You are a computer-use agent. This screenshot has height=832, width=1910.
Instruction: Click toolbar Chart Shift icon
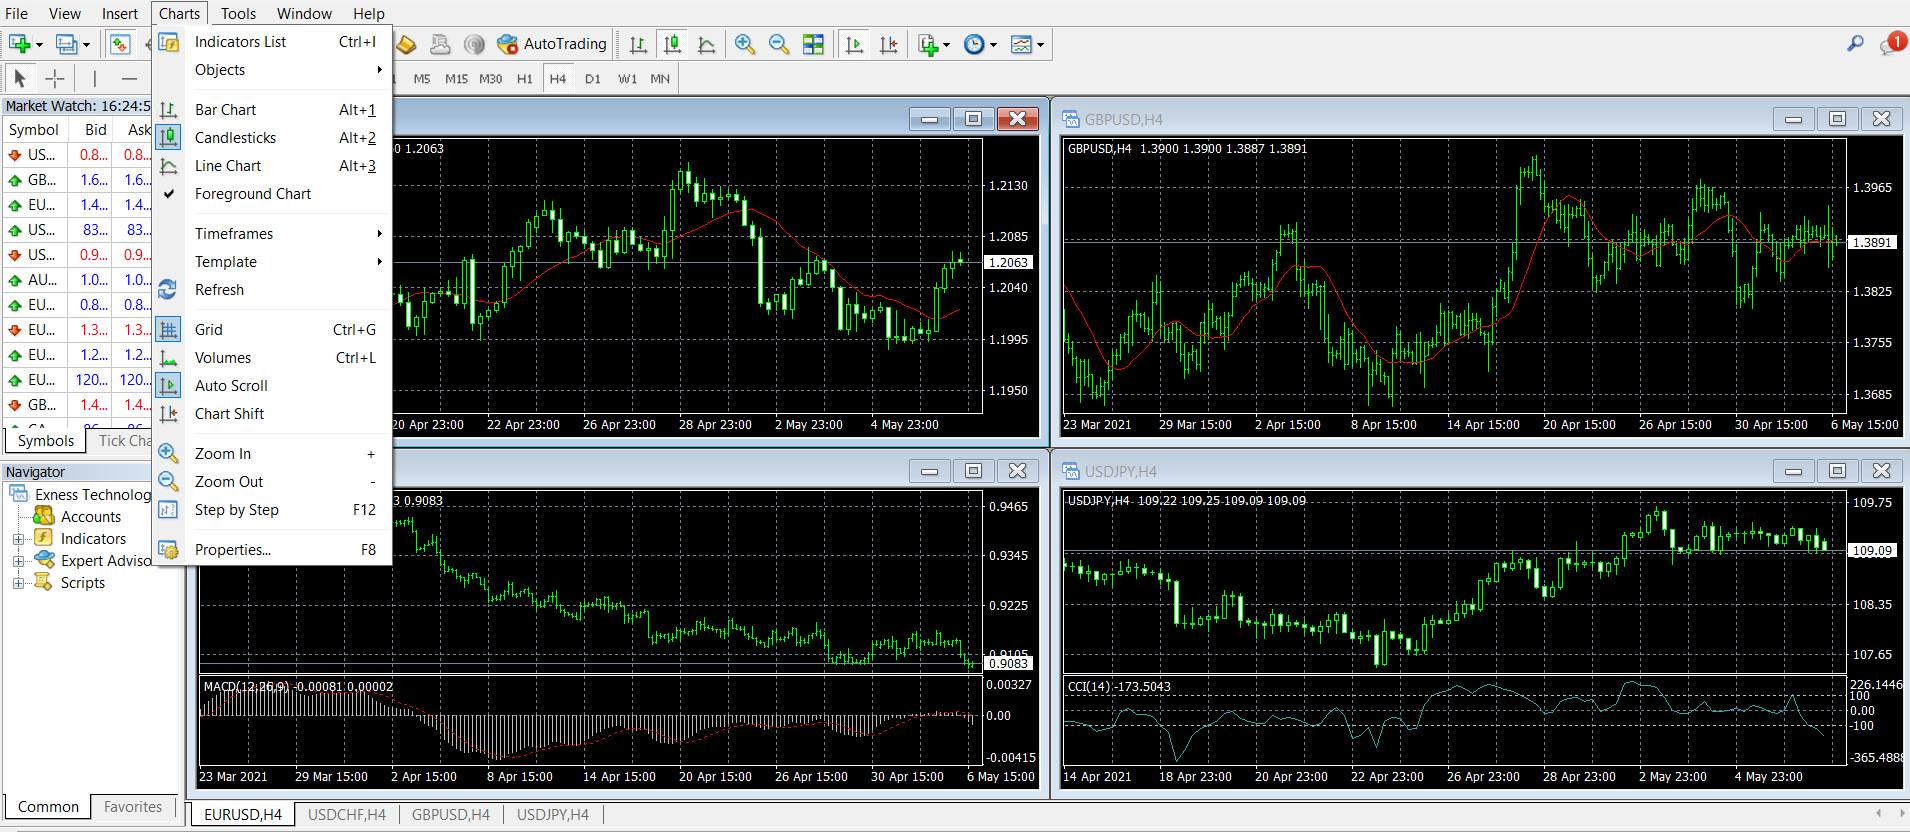click(x=888, y=44)
